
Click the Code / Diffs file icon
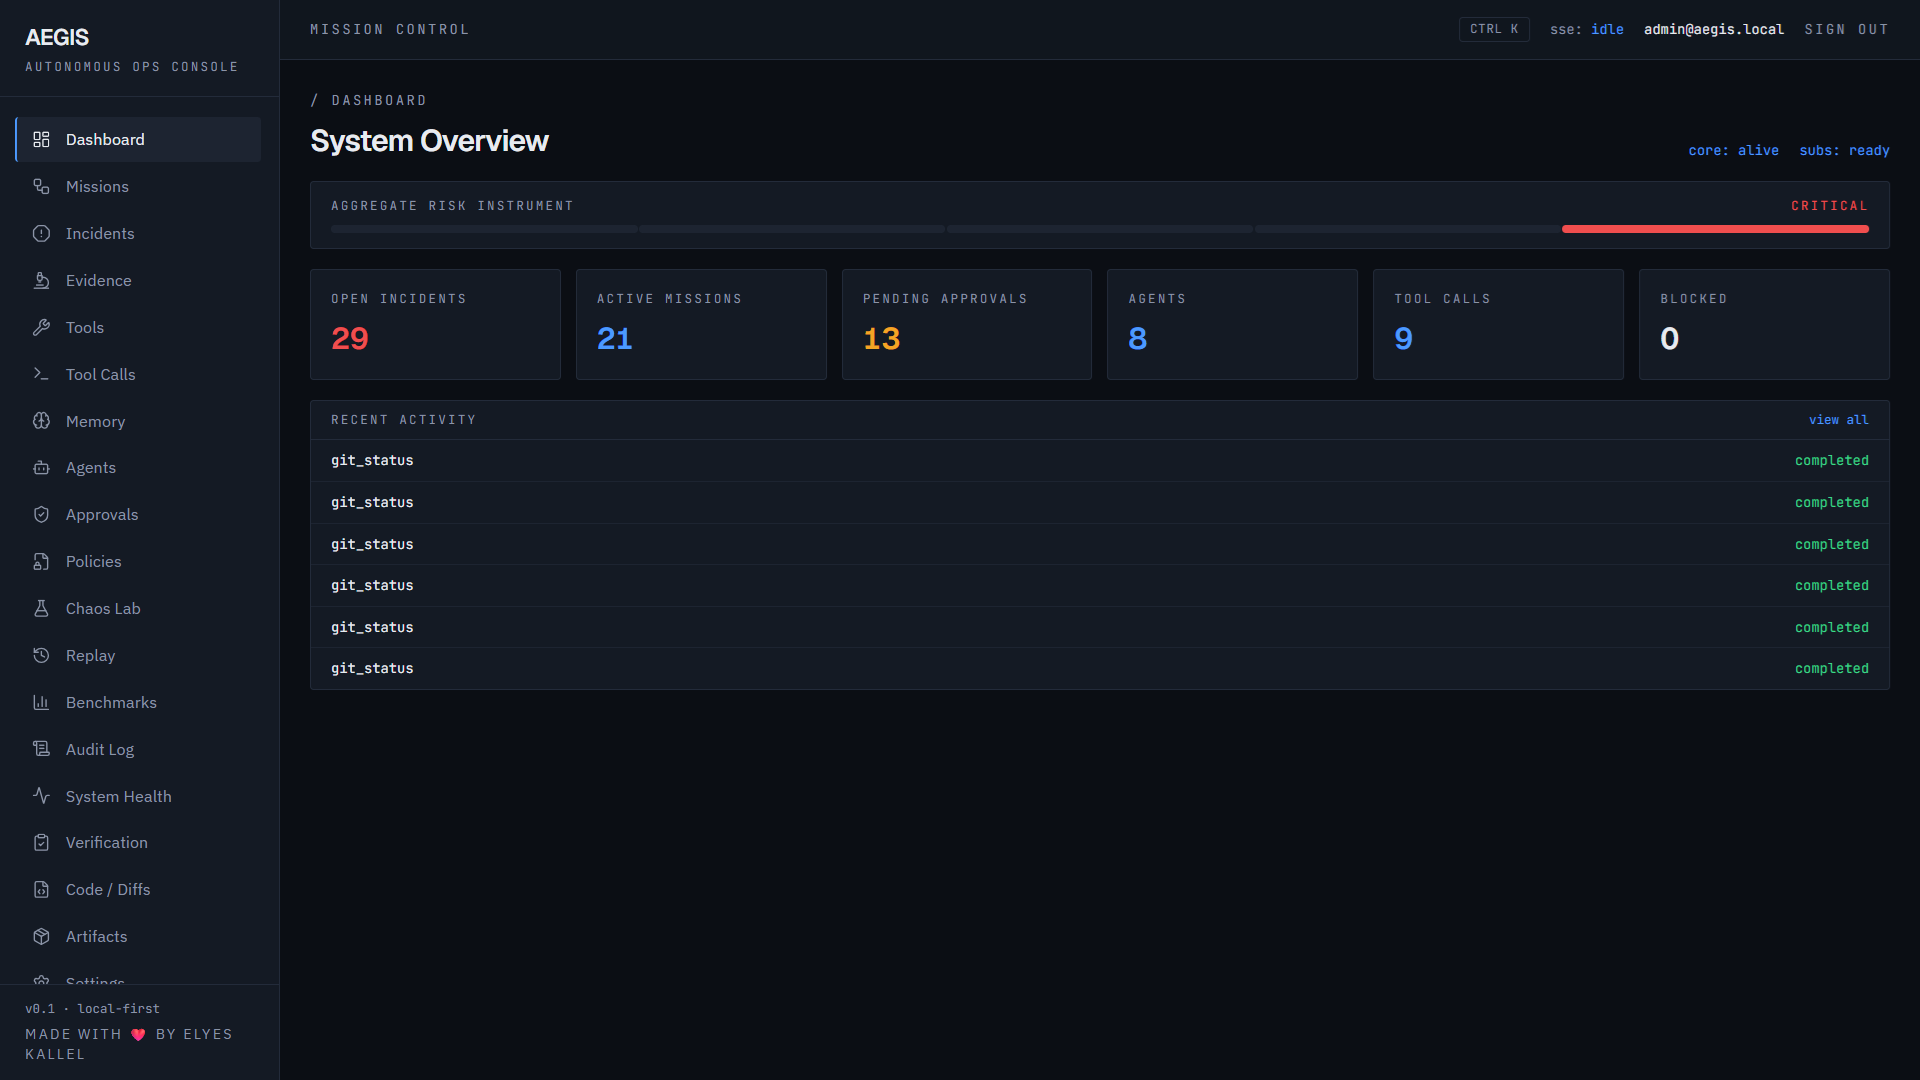(x=41, y=889)
